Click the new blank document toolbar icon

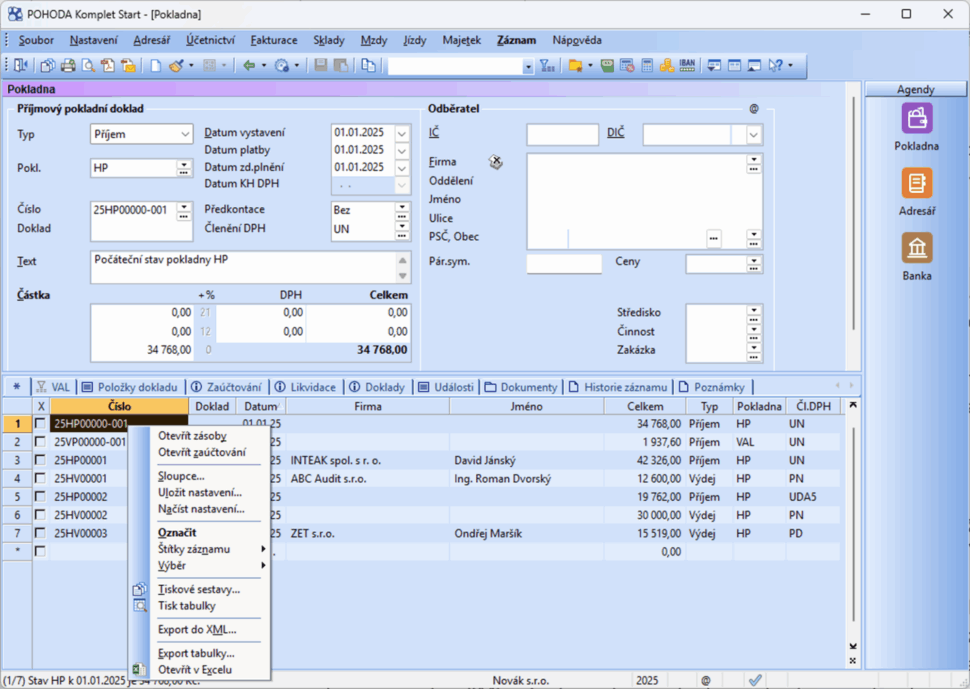(x=155, y=66)
